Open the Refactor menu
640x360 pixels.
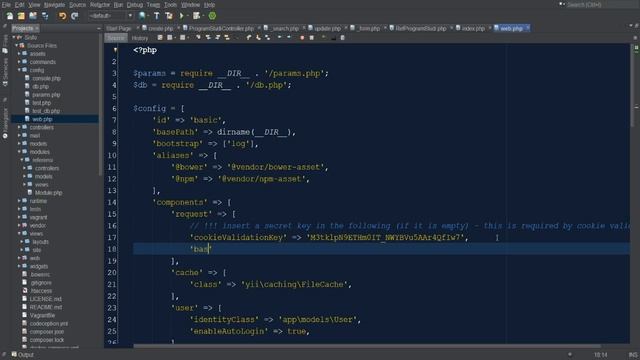[100, 5]
